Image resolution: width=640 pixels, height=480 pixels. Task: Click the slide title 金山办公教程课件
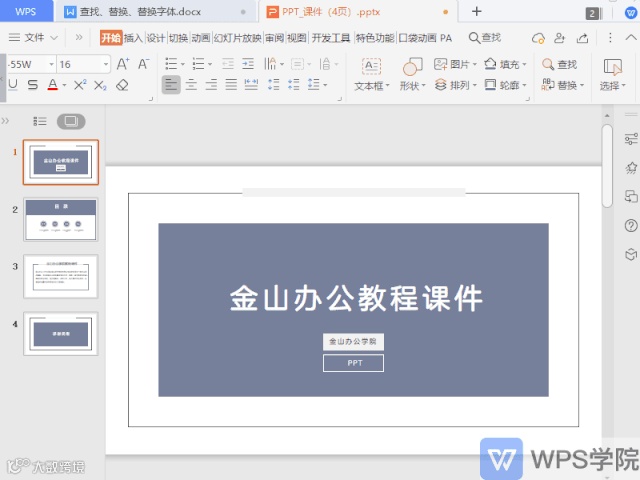[356, 298]
